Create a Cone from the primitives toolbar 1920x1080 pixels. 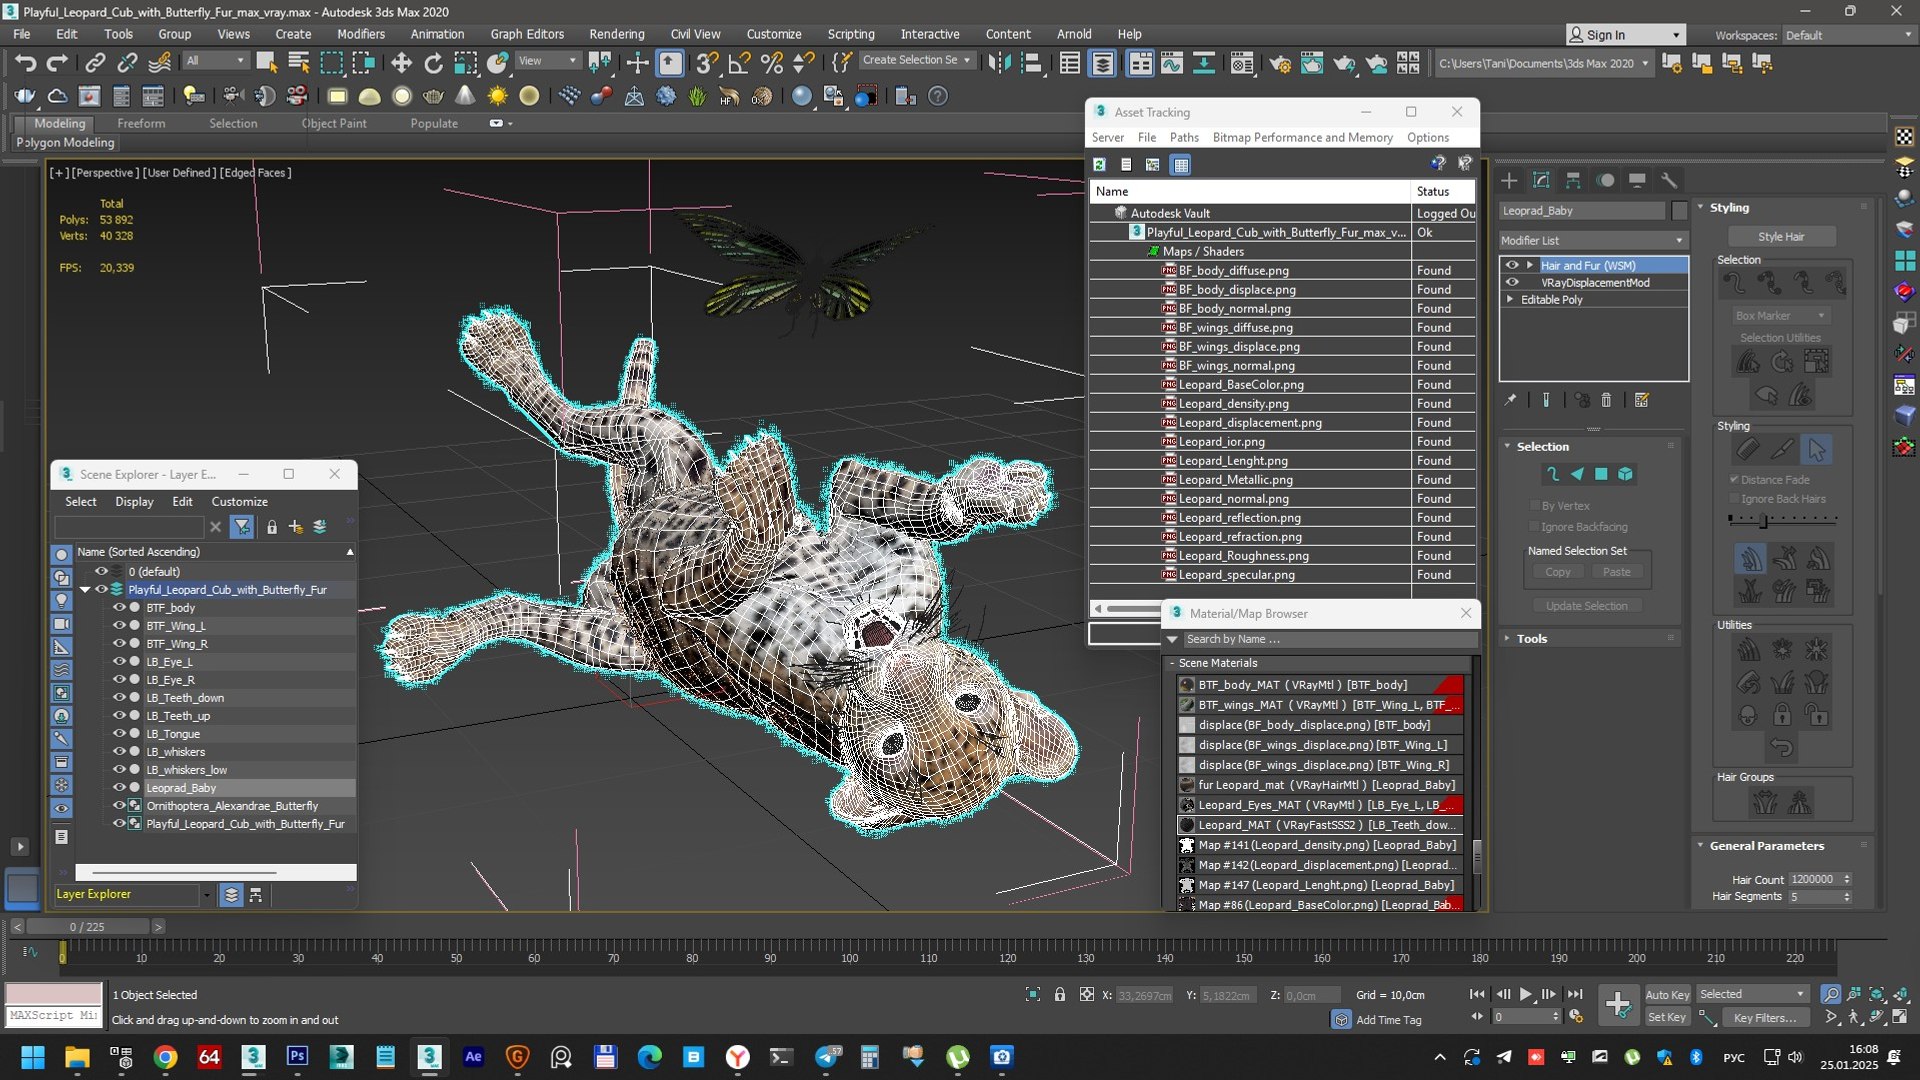tap(465, 96)
